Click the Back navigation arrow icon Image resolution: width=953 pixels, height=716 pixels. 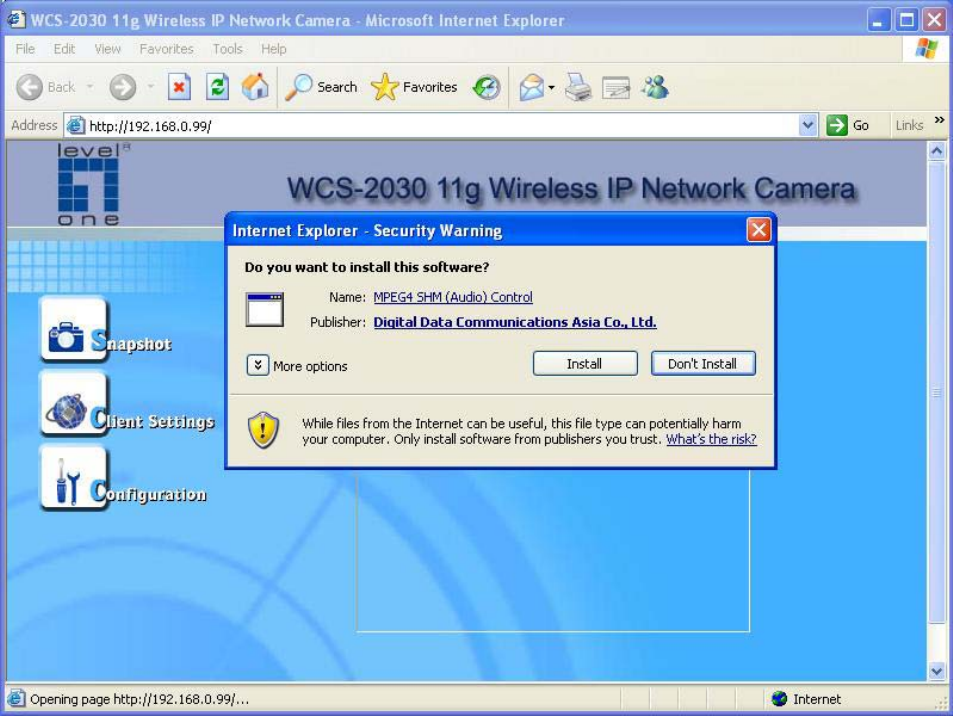(29, 88)
